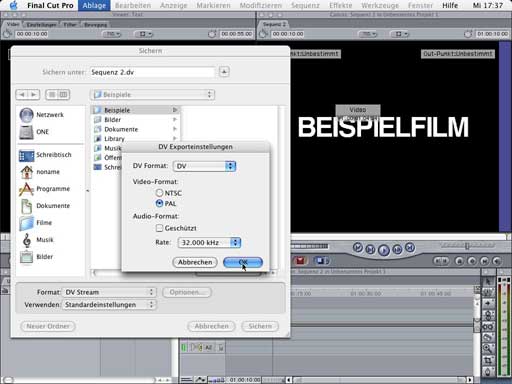The image size is (512, 384).
Task: Open the Hilfe menu
Action: point(450,5)
